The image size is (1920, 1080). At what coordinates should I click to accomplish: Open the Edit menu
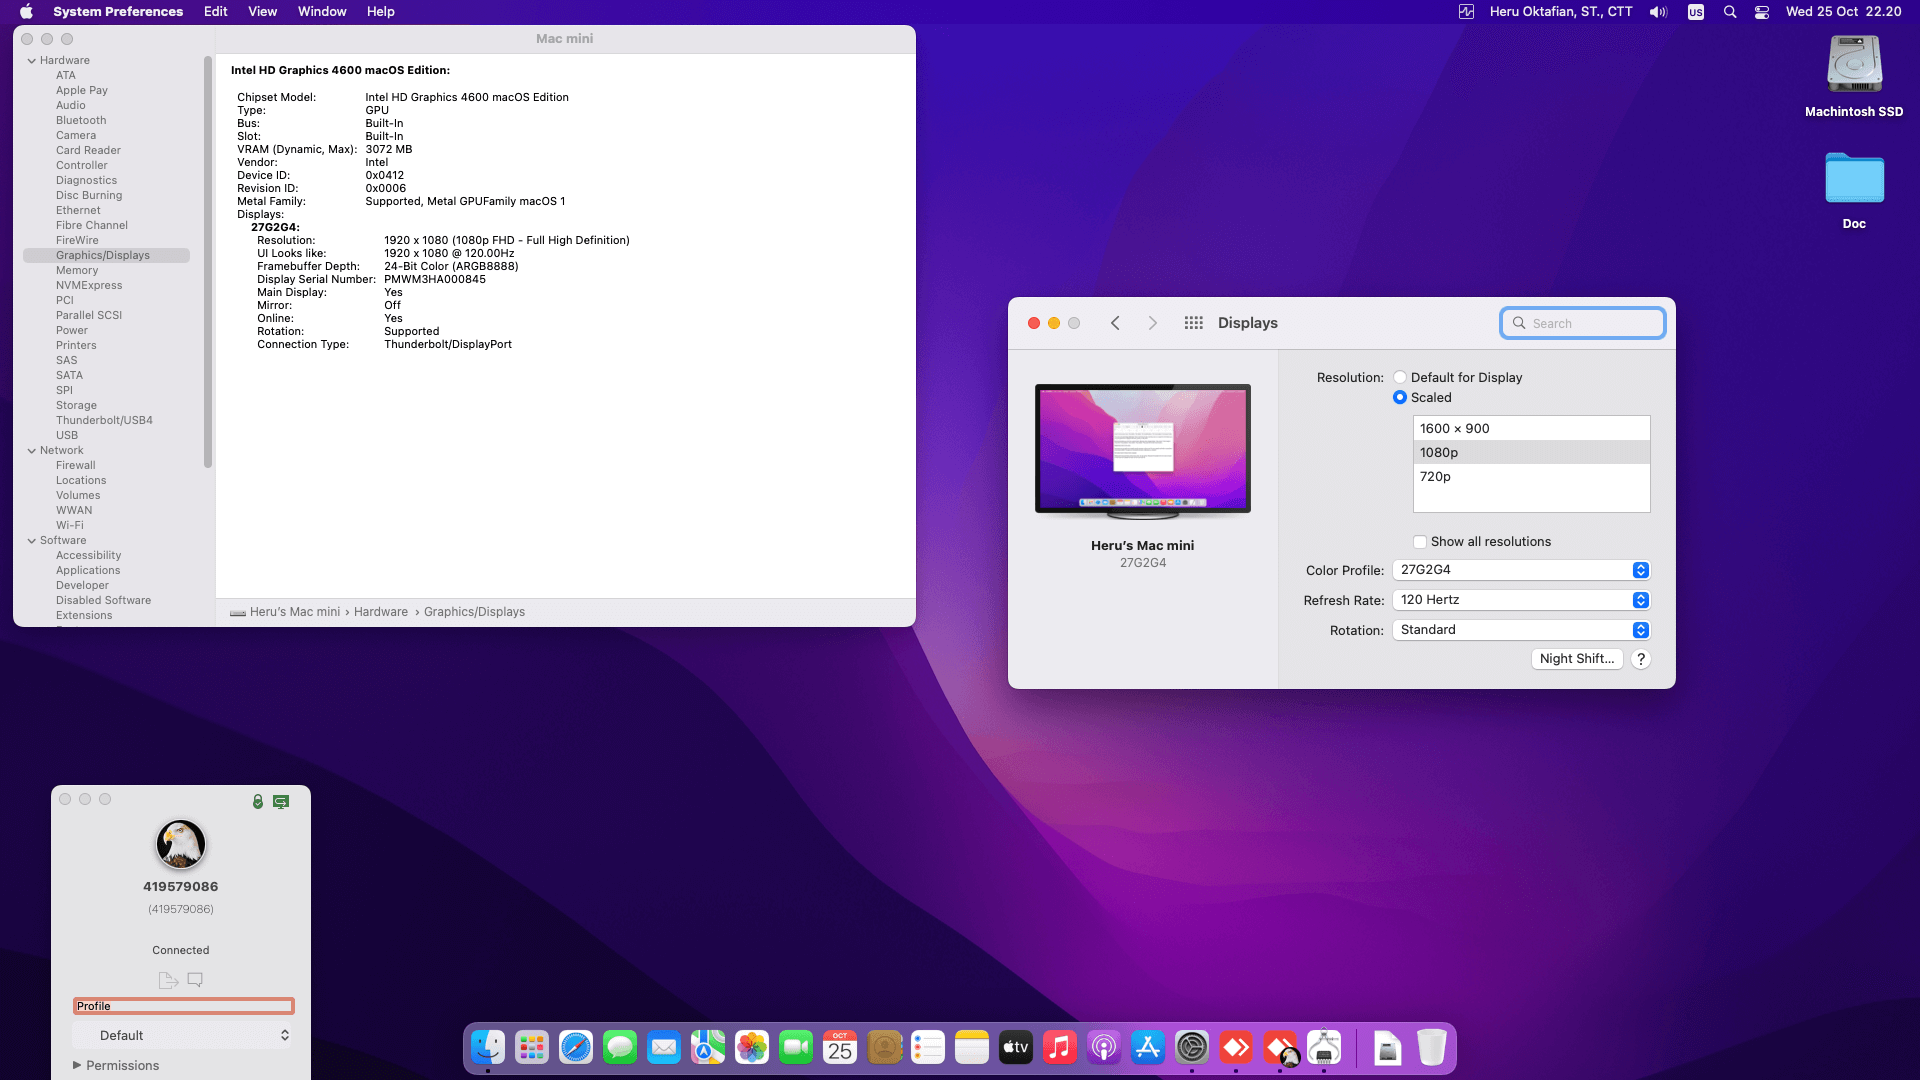[216, 12]
